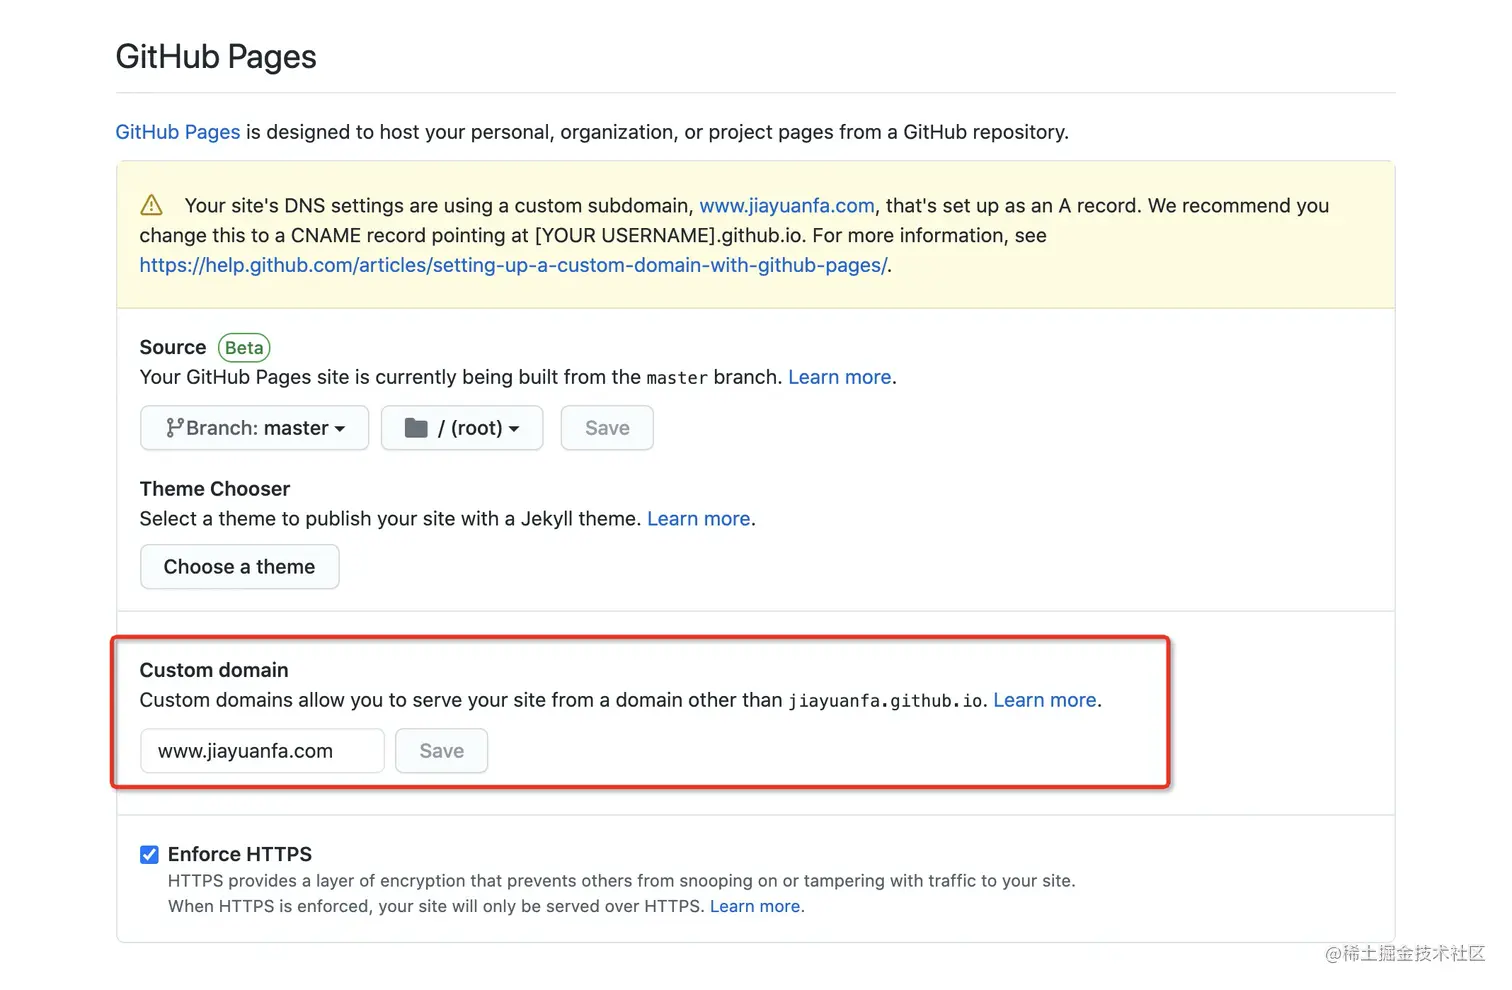Open the Branch: master dropdown
The width and height of the screenshot is (1512, 990).
[x=255, y=428]
